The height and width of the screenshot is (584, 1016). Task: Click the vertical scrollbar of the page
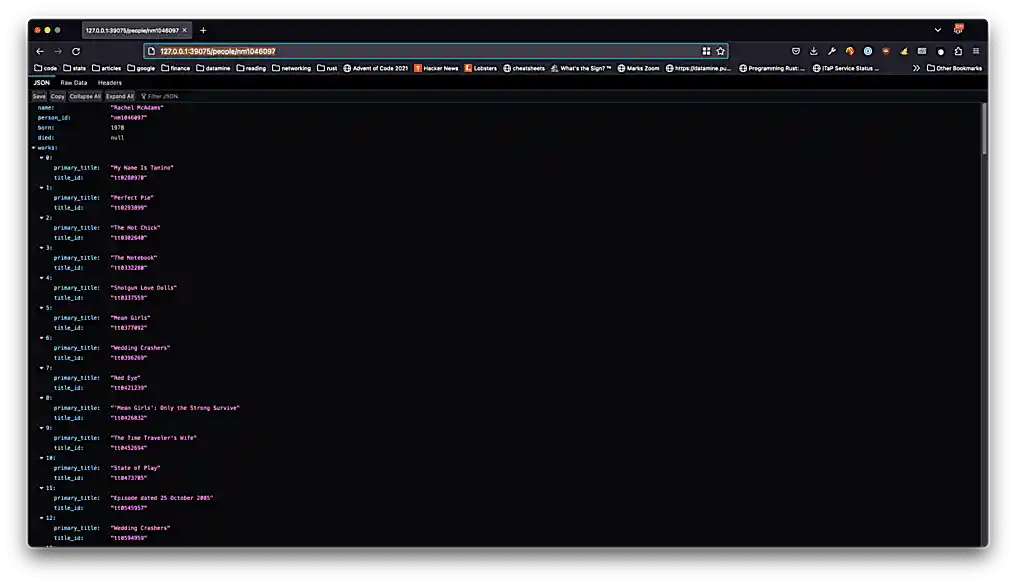click(x=984, y=130)
